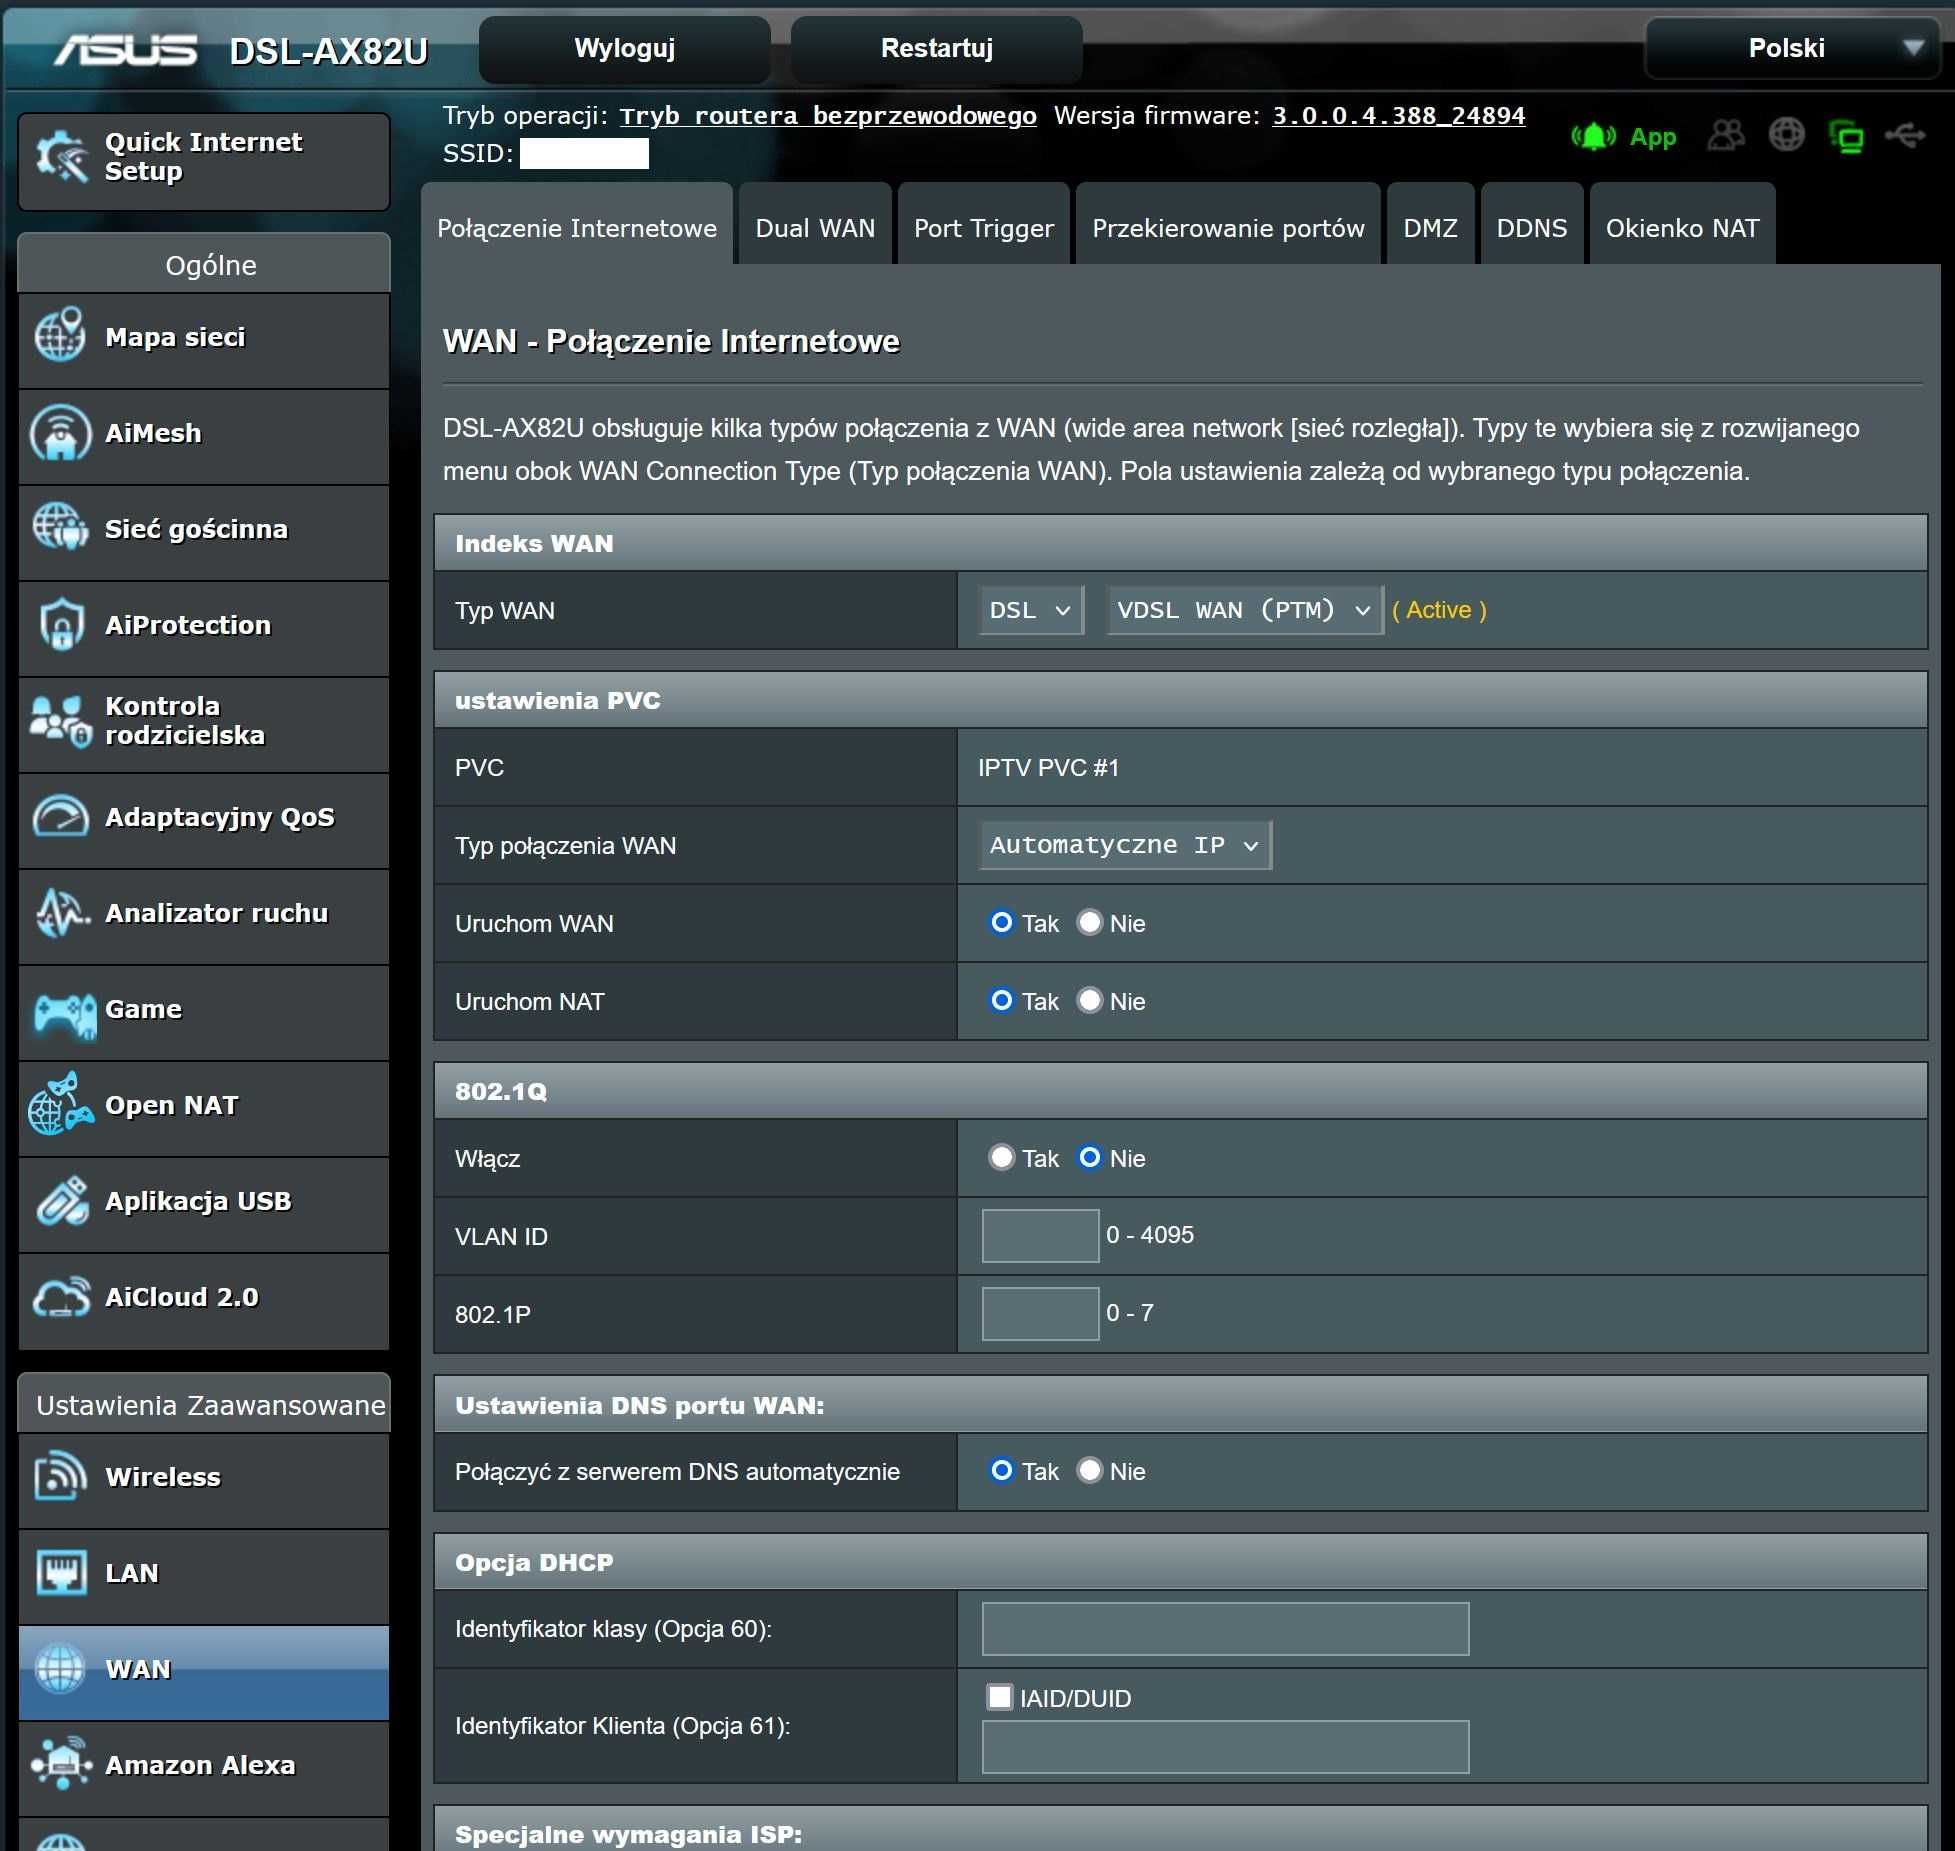Click the guest users status icon
The width and height of the screenshot is (1955, 1851).
(1725, 134)
